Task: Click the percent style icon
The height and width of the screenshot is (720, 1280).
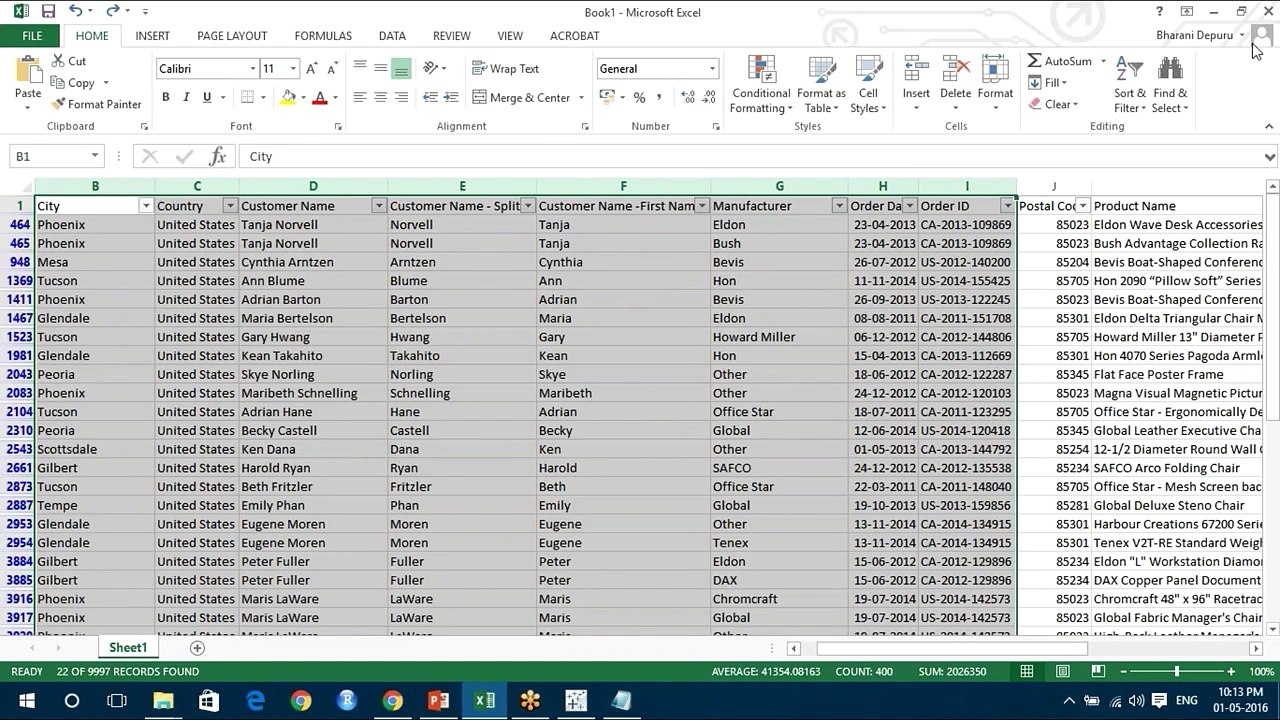Action: (x=639, y=97)
